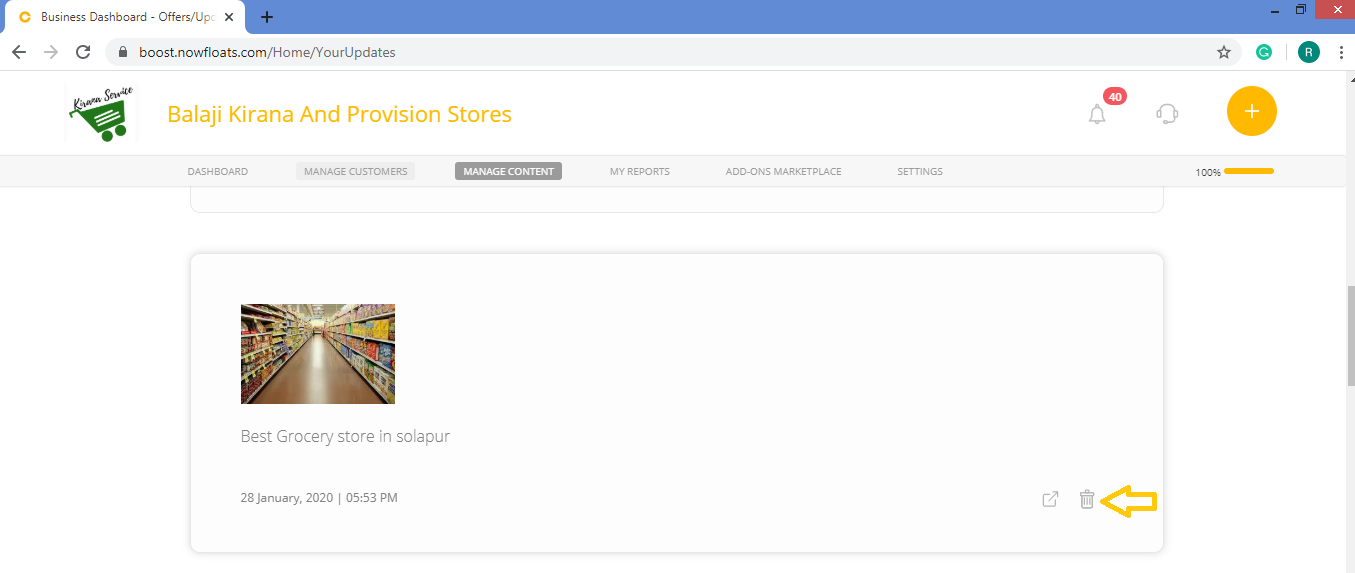This screenshot has height=573, width=1355.
Task: Click the grocery store aisle thumbnail
Action: tap(318, 354)
